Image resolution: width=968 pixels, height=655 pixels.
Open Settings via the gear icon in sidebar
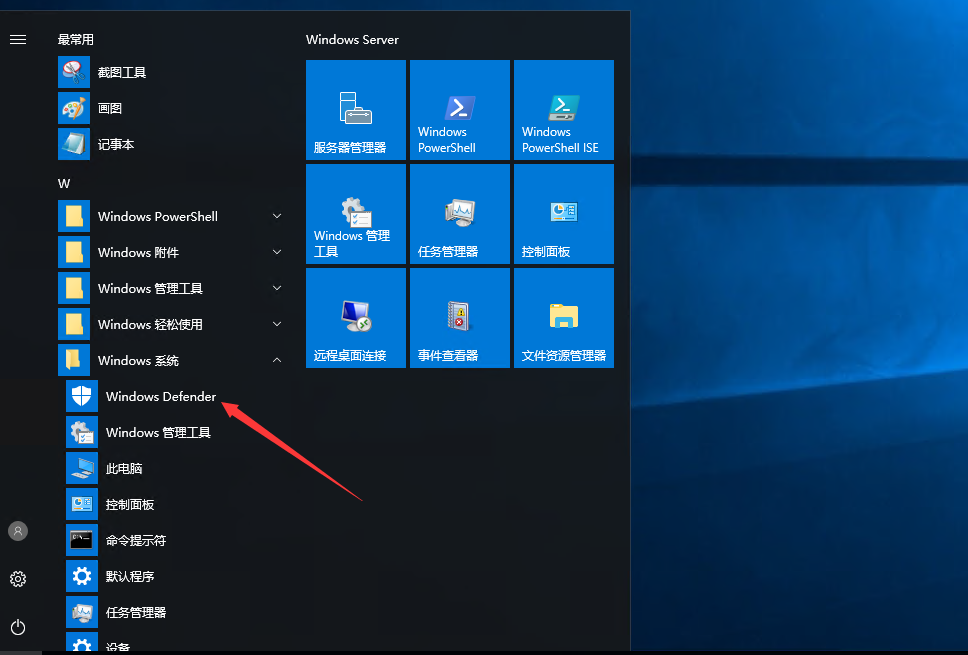(18, 579)
